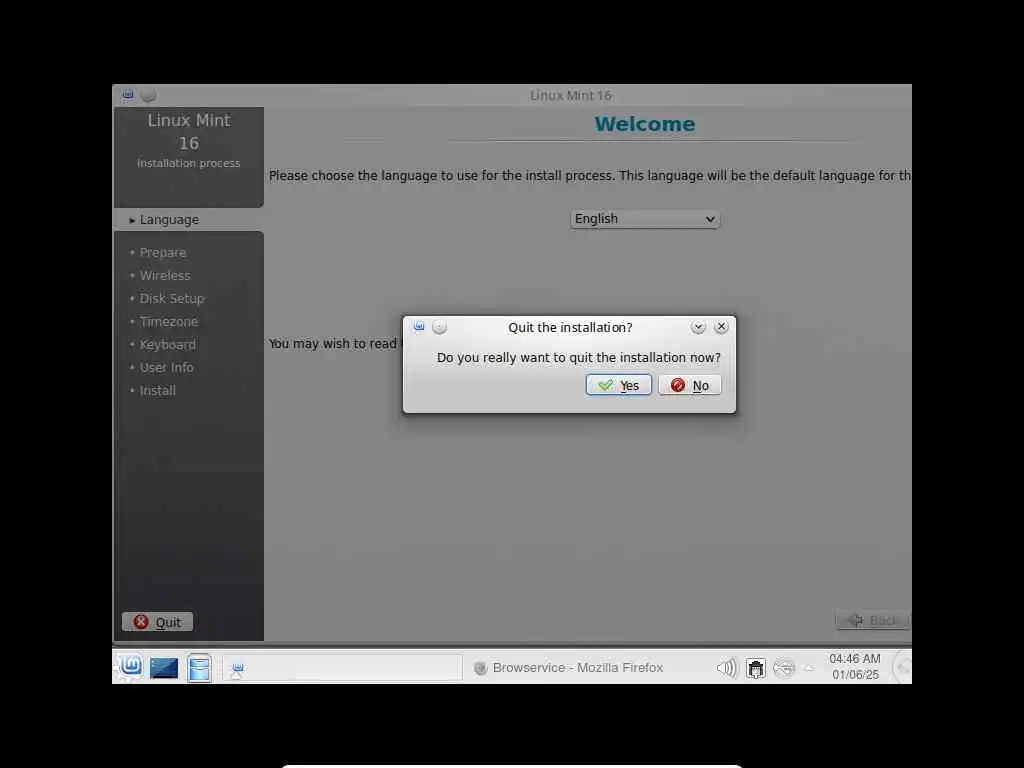Select the Prepare step in the sidebar
This screenshot has width=1024, height=768.
(x=163, y=253)
